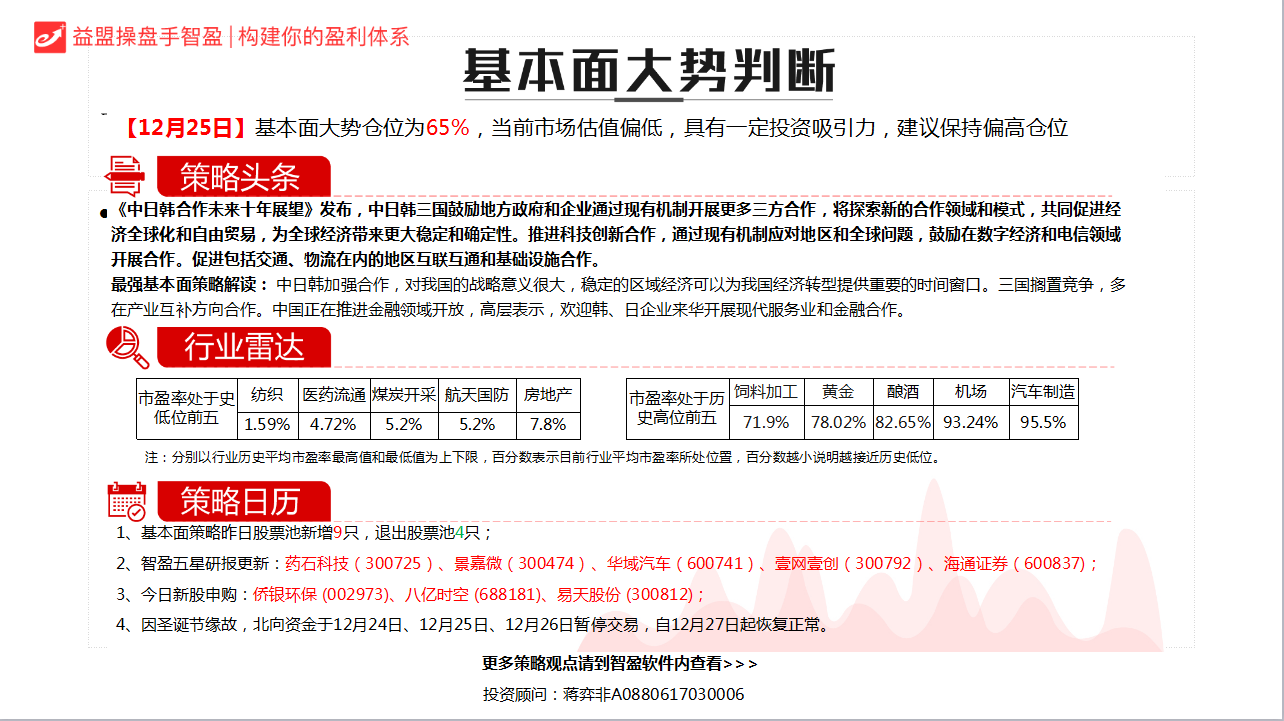Screen dimensions: 1284x721
Task: Click the calendar icon beside 策略日历
Action: [x=127, y=500]
